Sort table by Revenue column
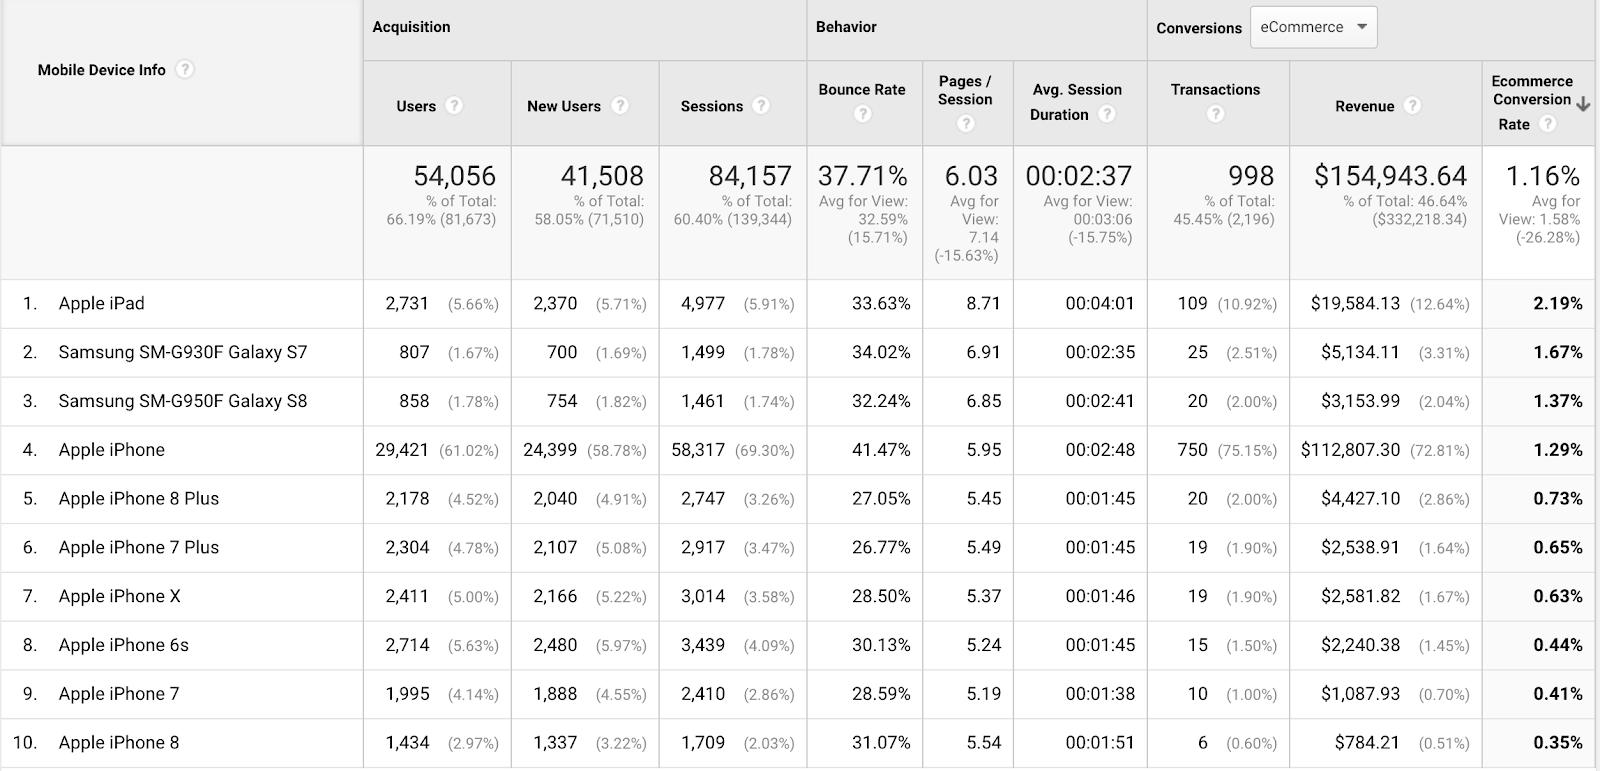This screenshot has height=771, width=1600. point(1364,106)
